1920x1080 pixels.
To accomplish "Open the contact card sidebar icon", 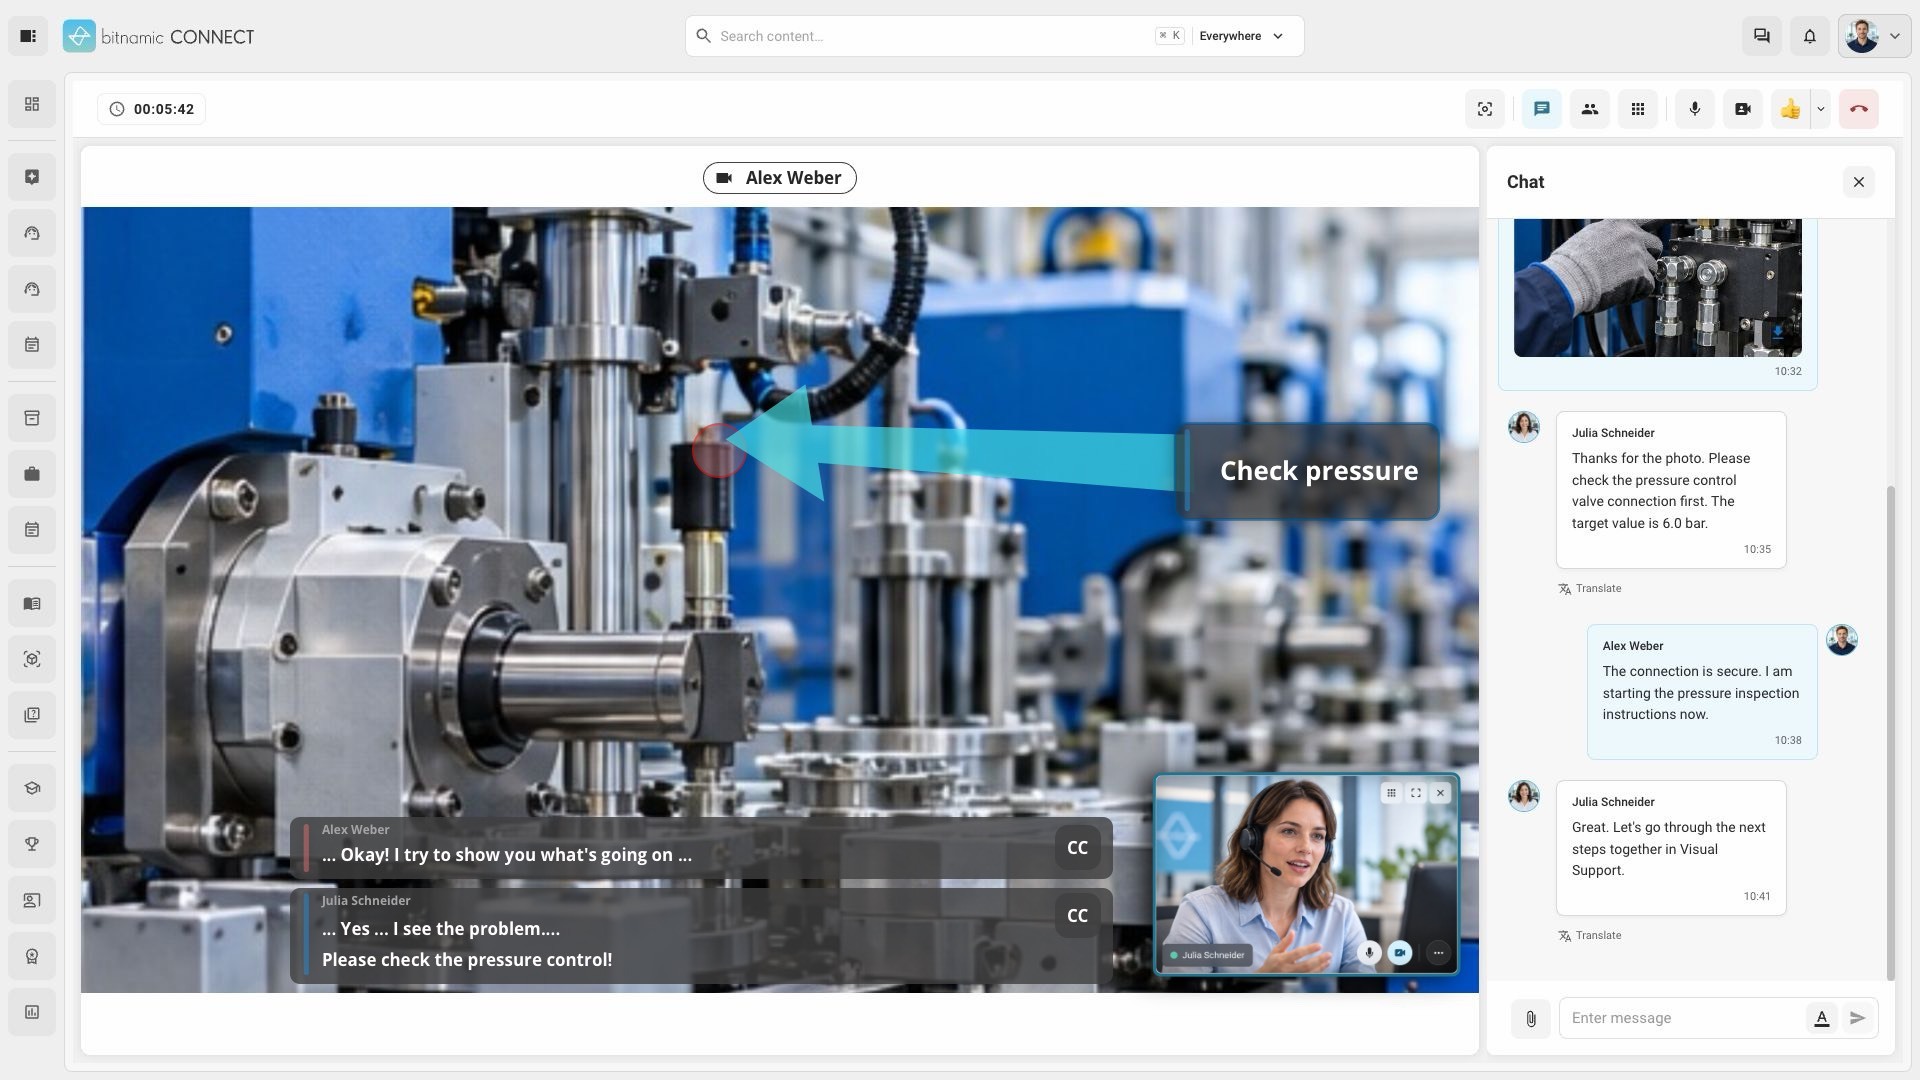I will [32, 900].
